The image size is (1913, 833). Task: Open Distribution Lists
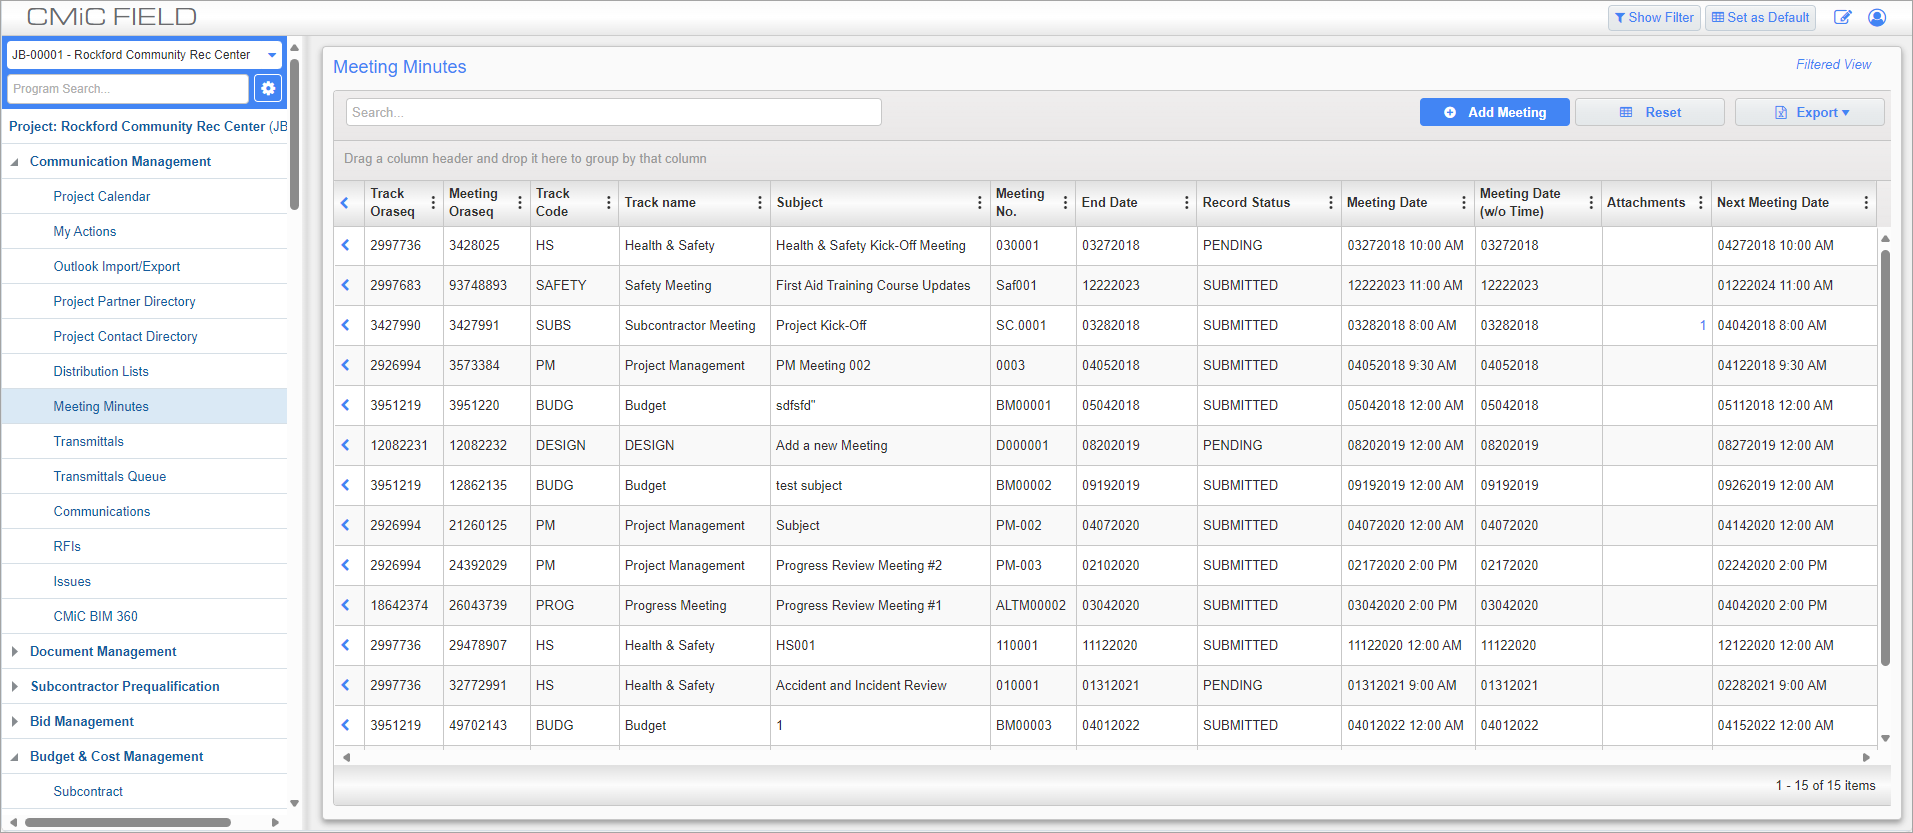101,371
